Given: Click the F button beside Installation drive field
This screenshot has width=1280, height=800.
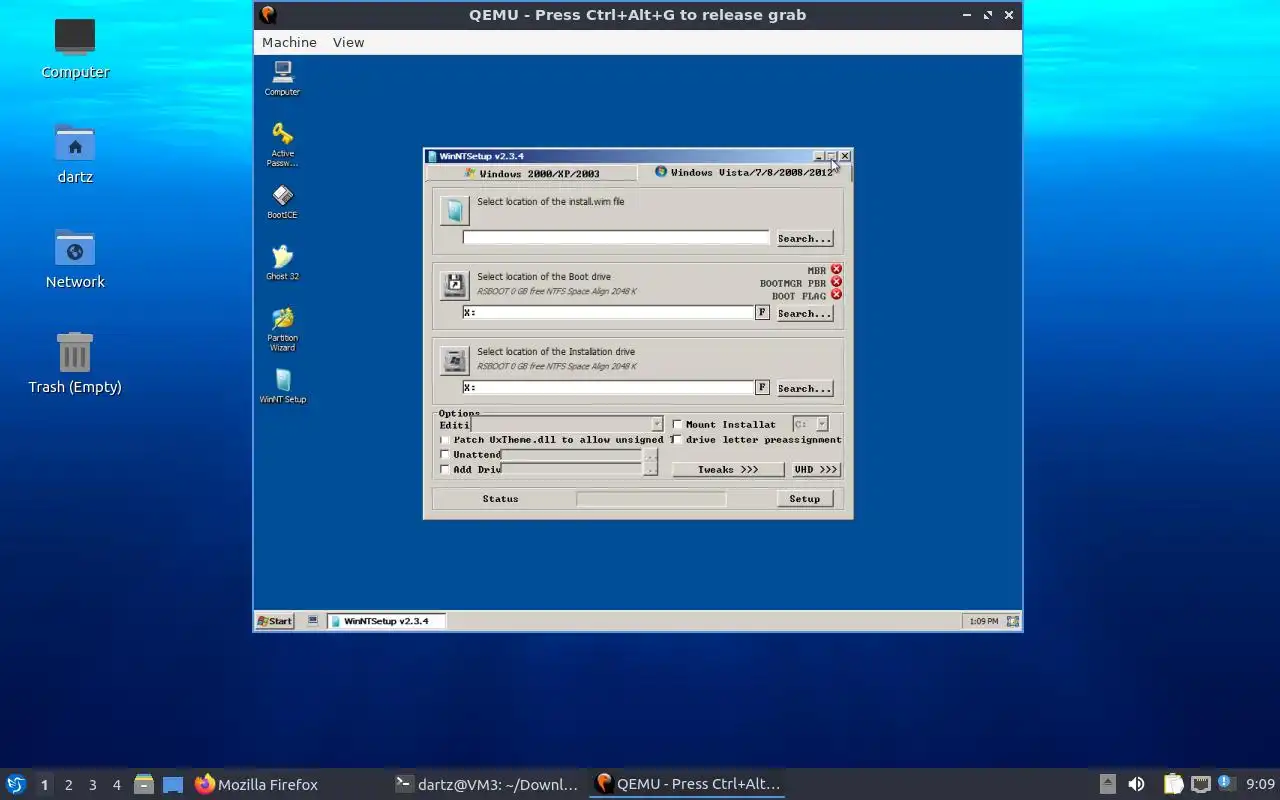Looking at the screenshot, I should click(762, 388).
